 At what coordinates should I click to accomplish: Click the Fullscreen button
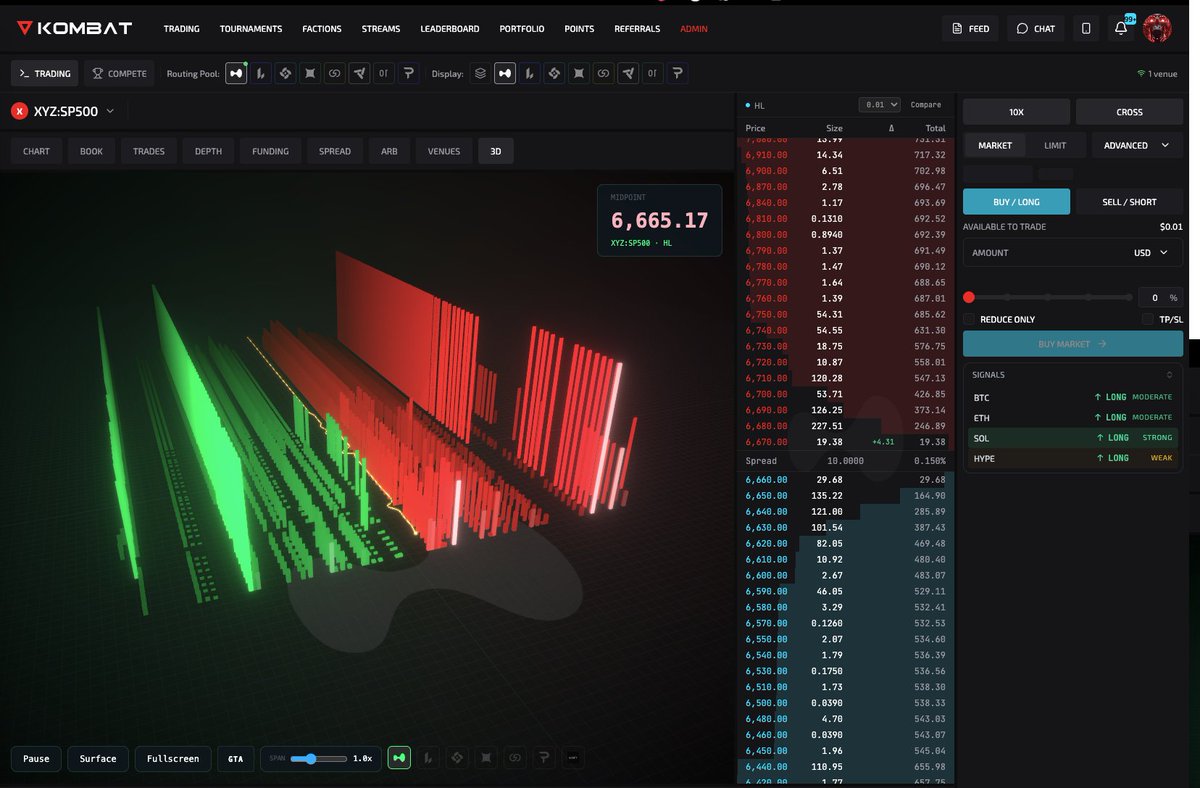(x=173, y=758)
